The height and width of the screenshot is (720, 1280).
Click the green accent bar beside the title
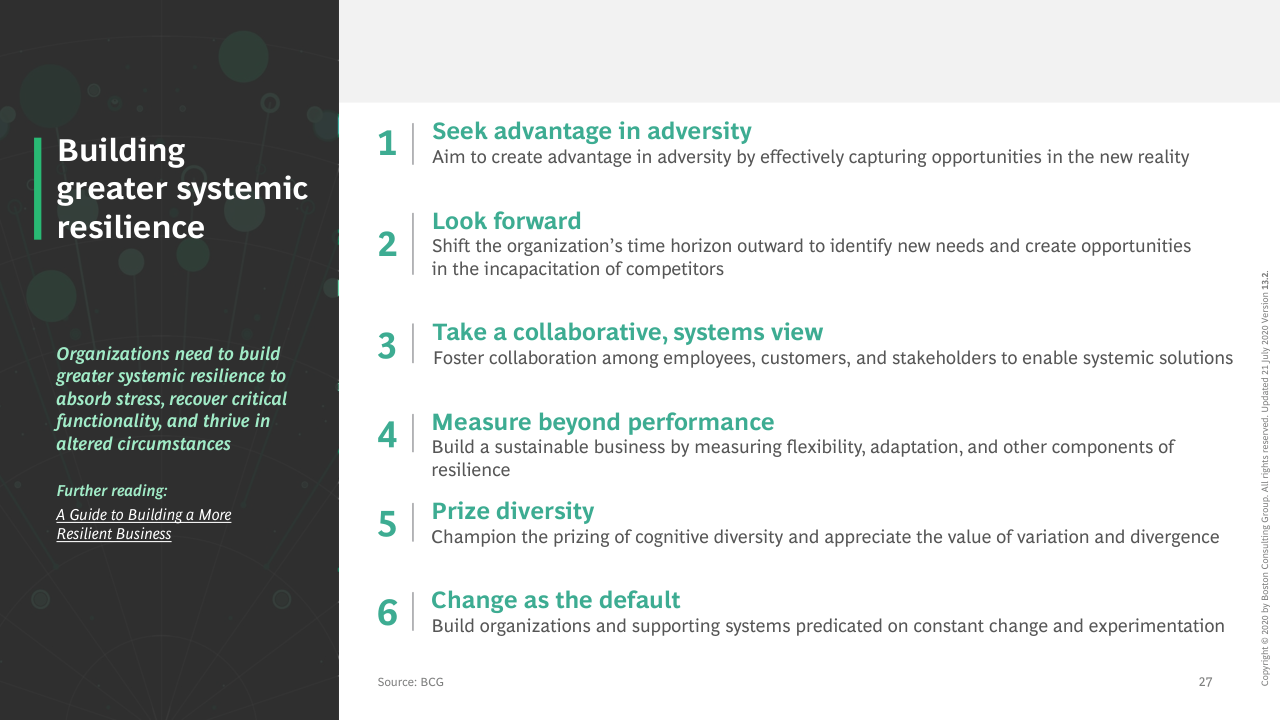pyautogui.click(x=38, y=189)
